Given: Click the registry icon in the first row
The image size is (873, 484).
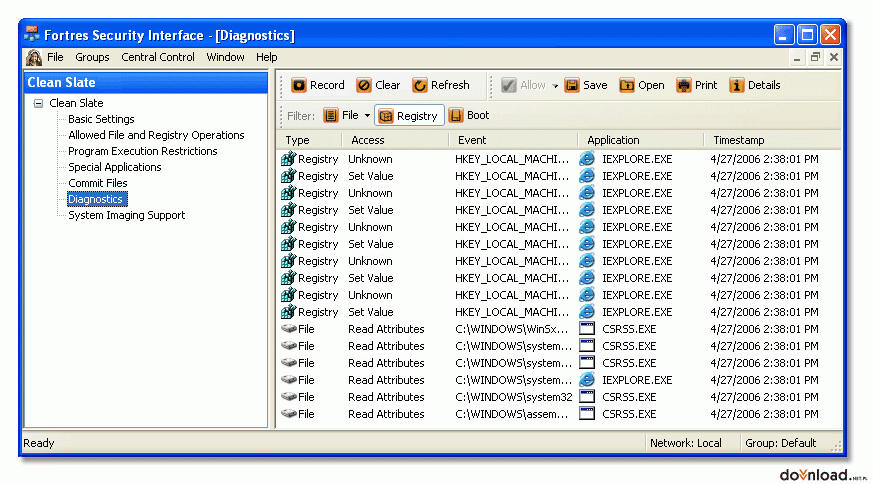Looking at the screenshot, I should coord(288,159).
